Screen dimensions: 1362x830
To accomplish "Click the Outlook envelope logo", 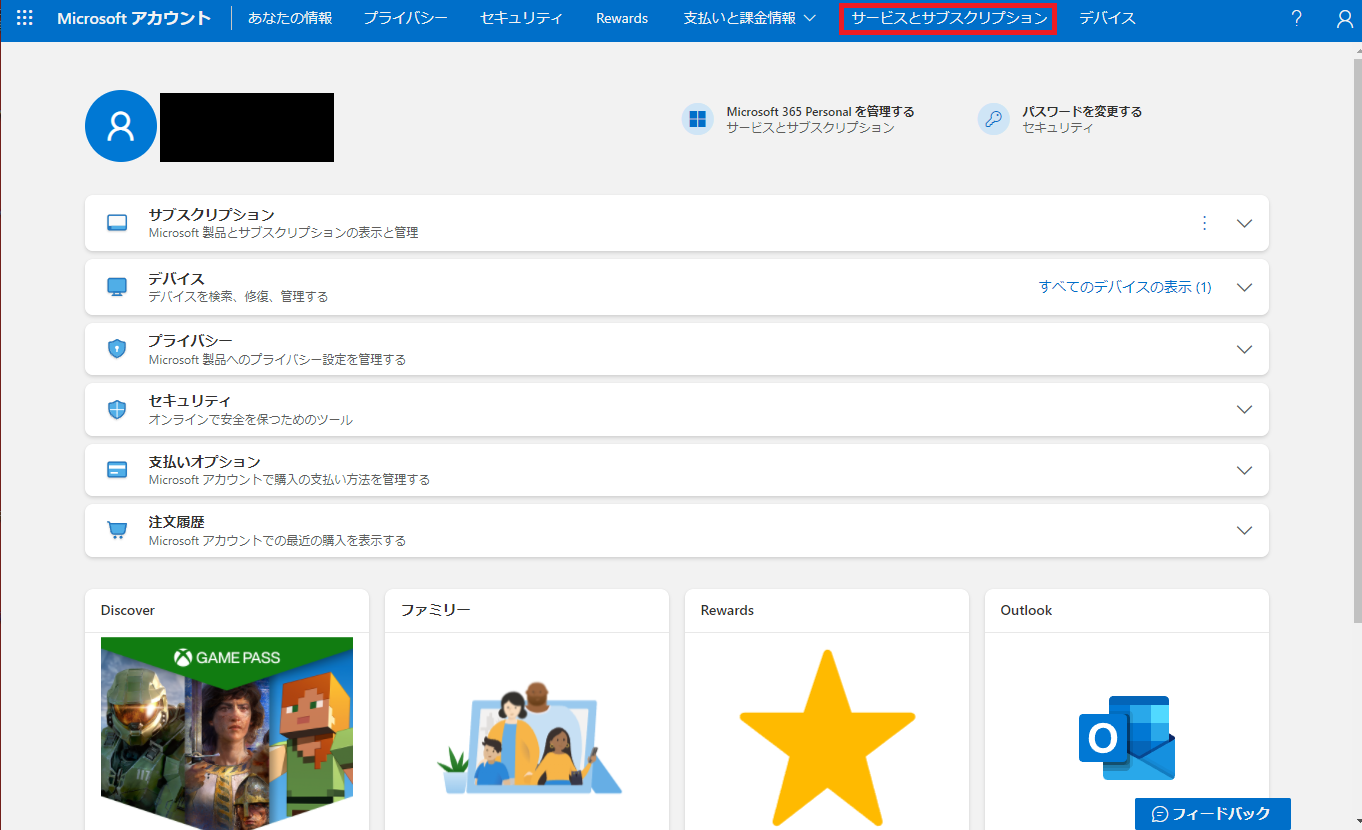I will pos(1127,738).
